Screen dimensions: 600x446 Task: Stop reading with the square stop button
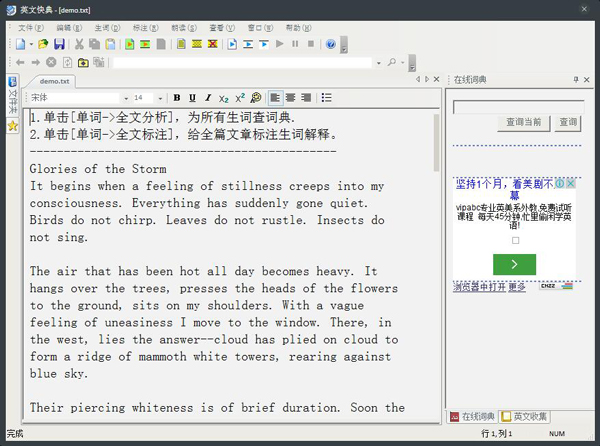point(311,44)
